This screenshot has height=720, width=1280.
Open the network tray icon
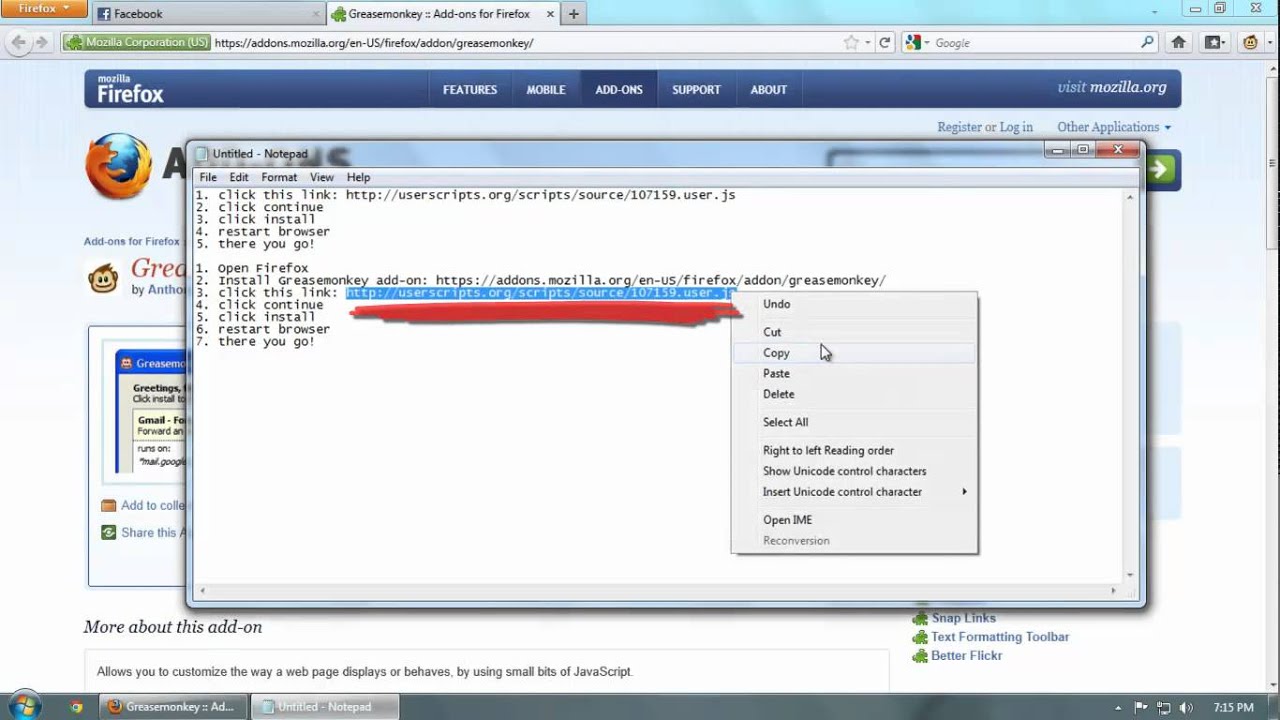(x=1163, y=707)
